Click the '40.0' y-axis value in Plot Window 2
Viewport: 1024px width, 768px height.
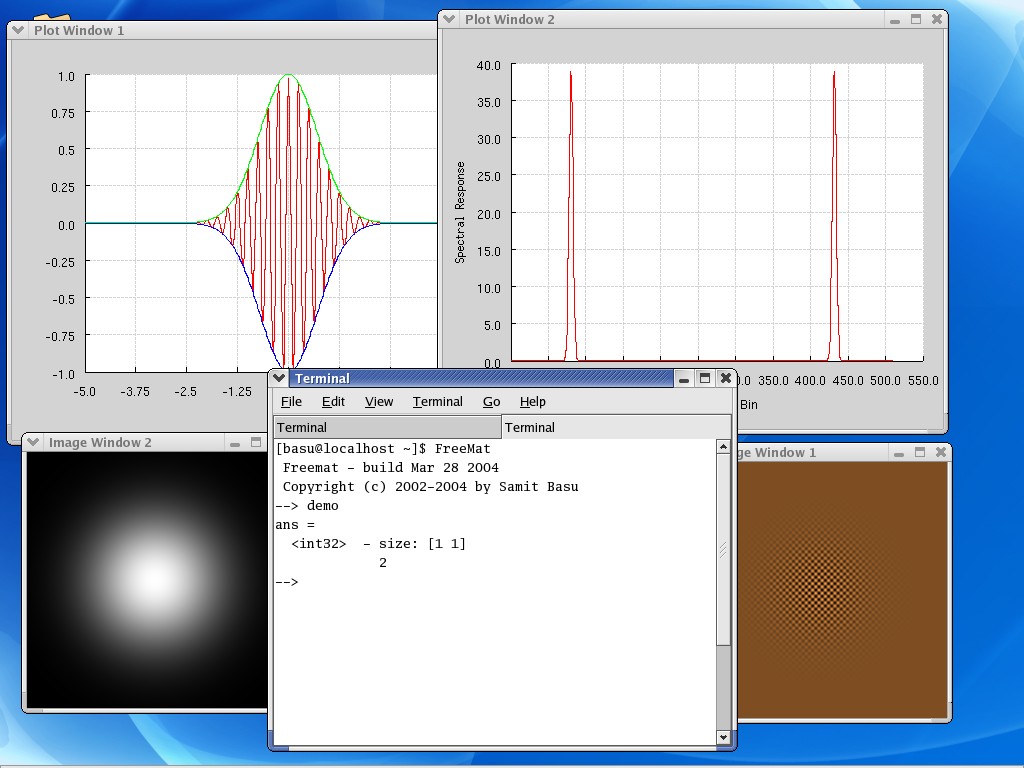488,65
